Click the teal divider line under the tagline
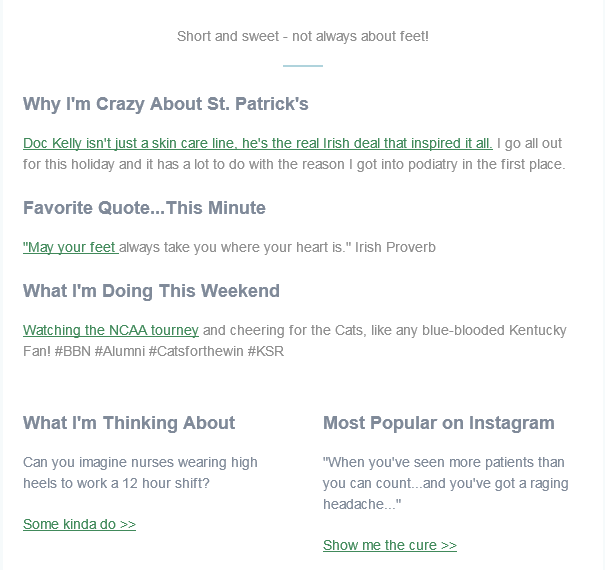 point(303,66)
